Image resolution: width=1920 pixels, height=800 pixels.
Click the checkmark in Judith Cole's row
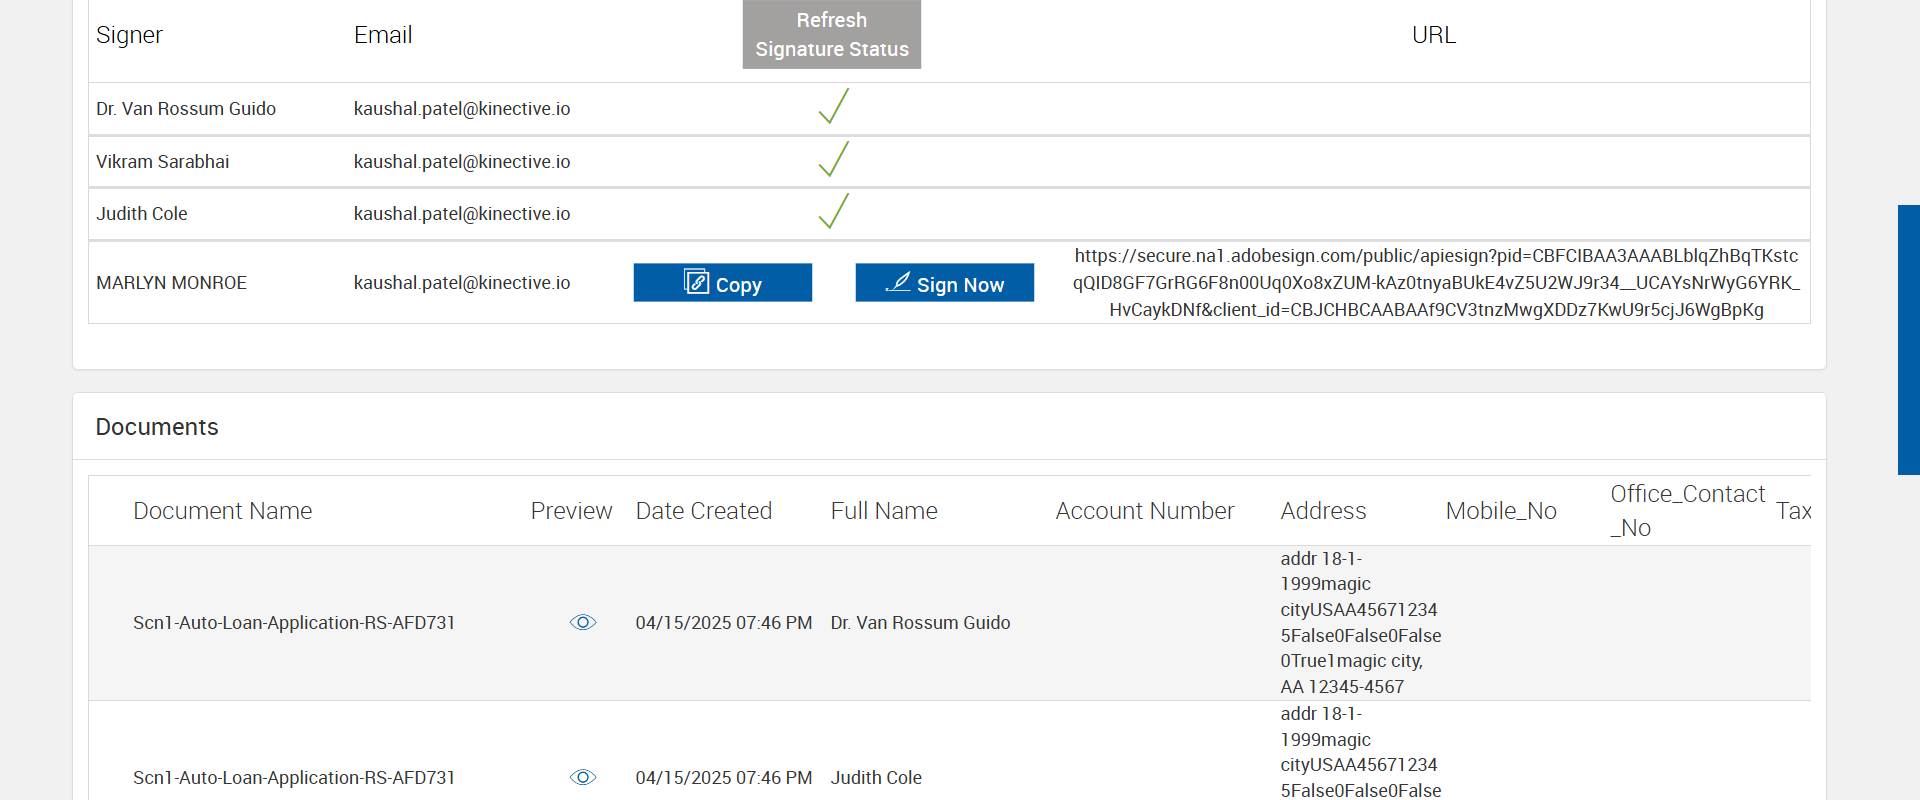pos(833,212)
